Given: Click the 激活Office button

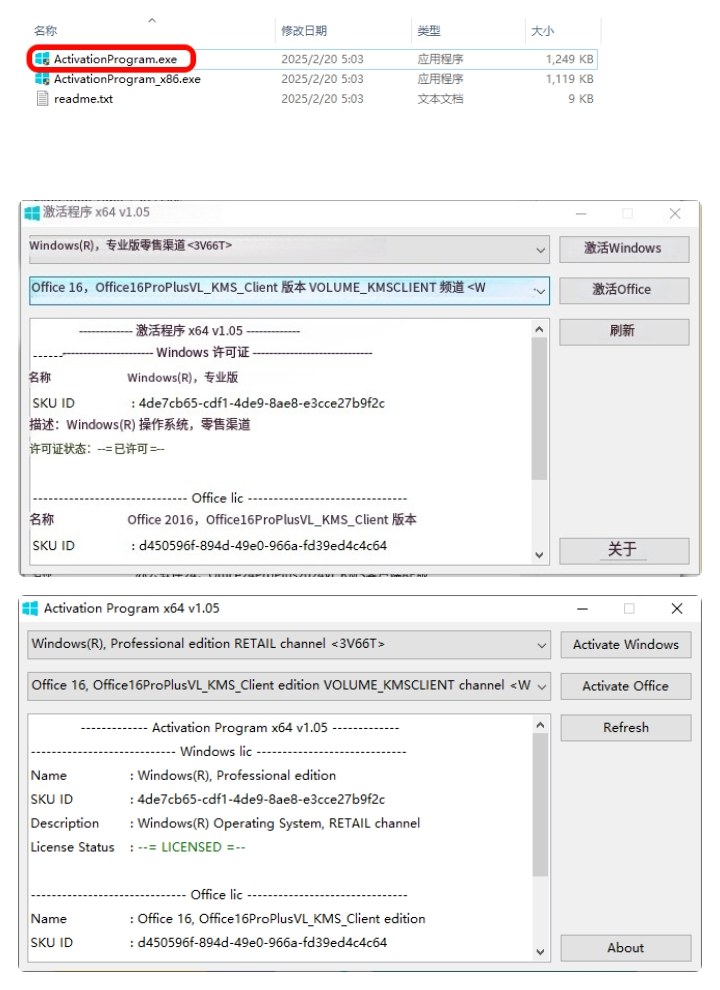Looking at the screenshot, I should coord(623,290).
